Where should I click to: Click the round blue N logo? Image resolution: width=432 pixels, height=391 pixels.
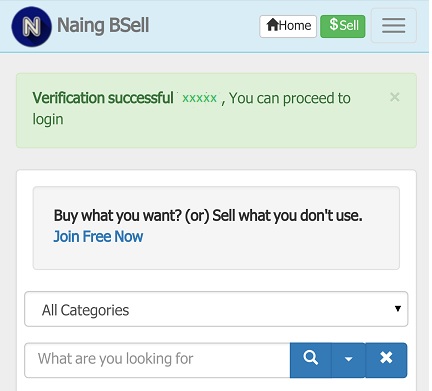tap(32, 26)
